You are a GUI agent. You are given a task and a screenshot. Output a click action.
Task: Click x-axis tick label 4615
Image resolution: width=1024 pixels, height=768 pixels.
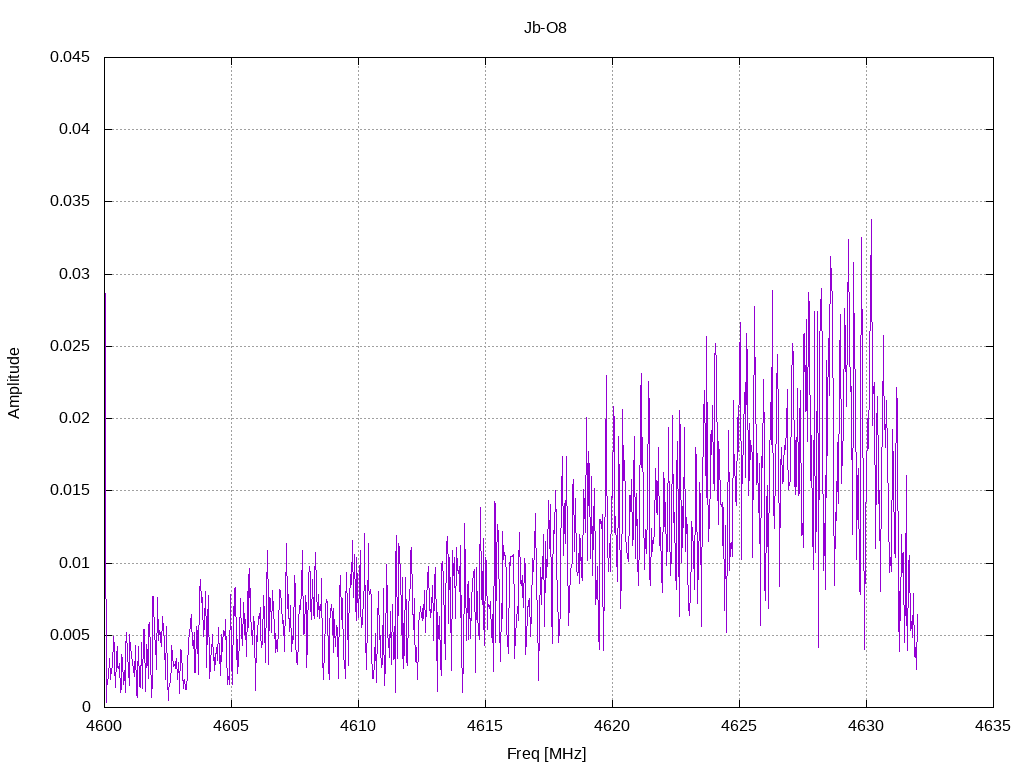click(x=485, y=726)
